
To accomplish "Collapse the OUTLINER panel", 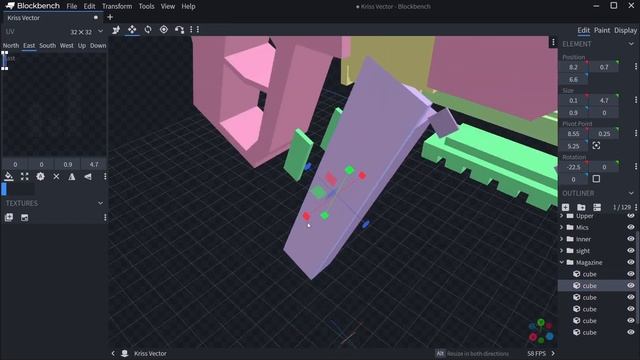I will click(631, 193).
